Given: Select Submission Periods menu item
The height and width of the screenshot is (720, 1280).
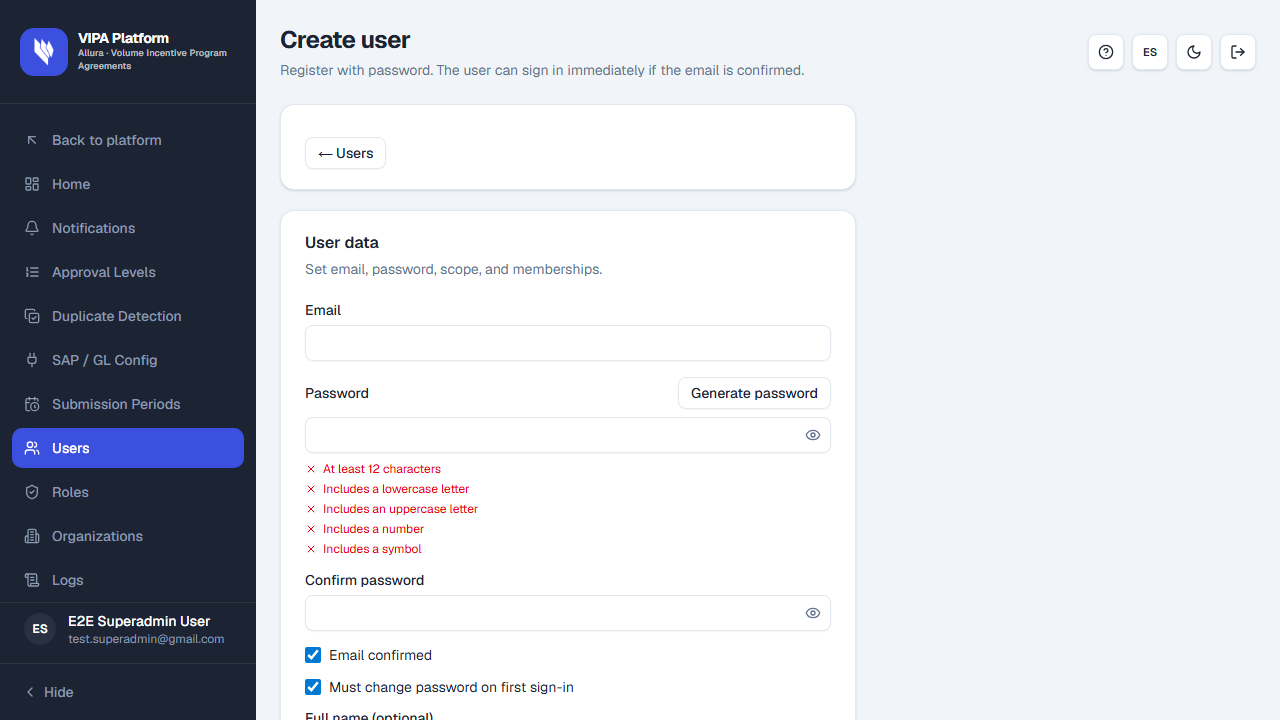Looking at the screenshot, I should coord(128,404).
